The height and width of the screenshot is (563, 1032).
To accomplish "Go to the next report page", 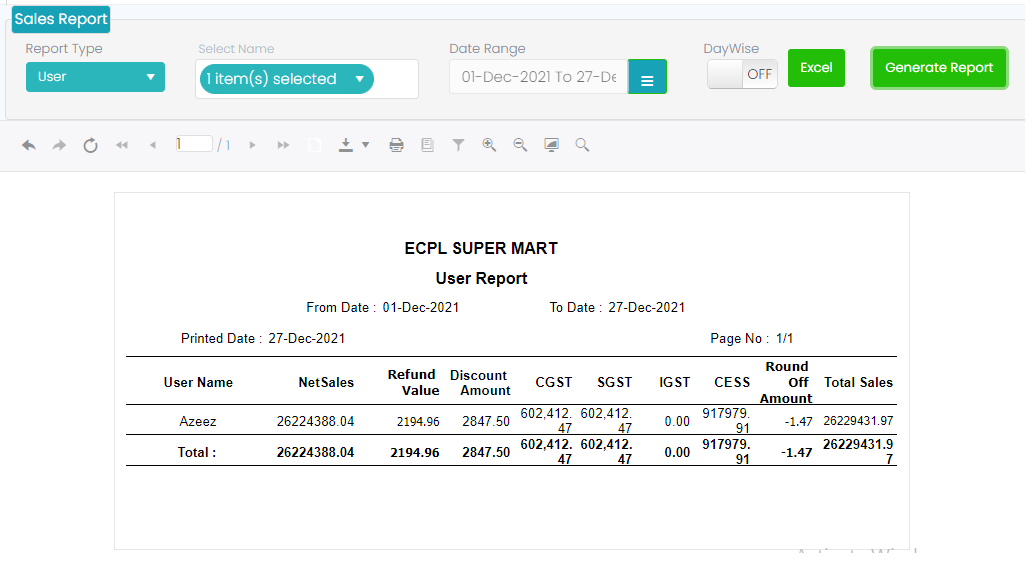I will 252,145.
